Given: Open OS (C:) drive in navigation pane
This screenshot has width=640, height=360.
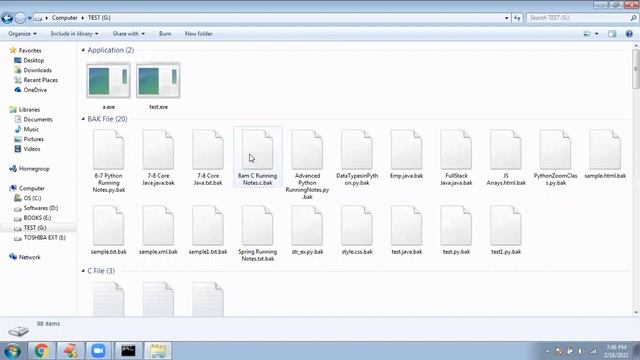Looking at the screenshot, I should [28, 198].
